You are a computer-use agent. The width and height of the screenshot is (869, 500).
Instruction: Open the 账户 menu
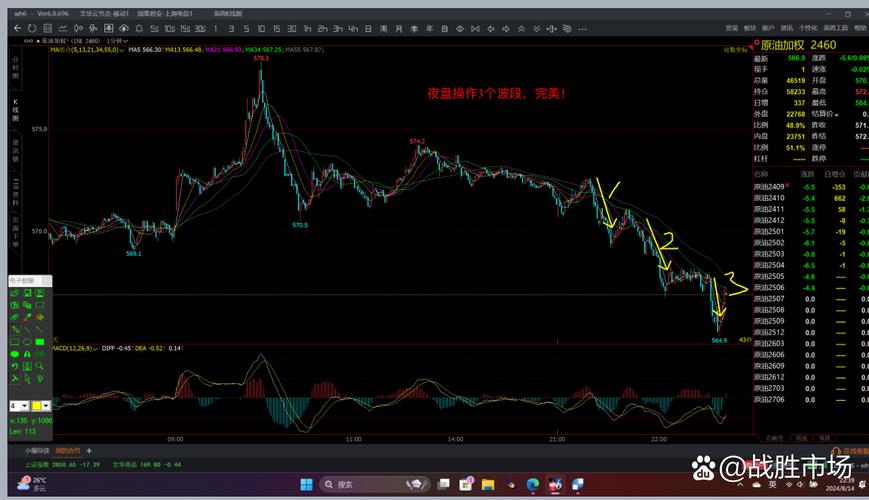click(x=768, y=28)
